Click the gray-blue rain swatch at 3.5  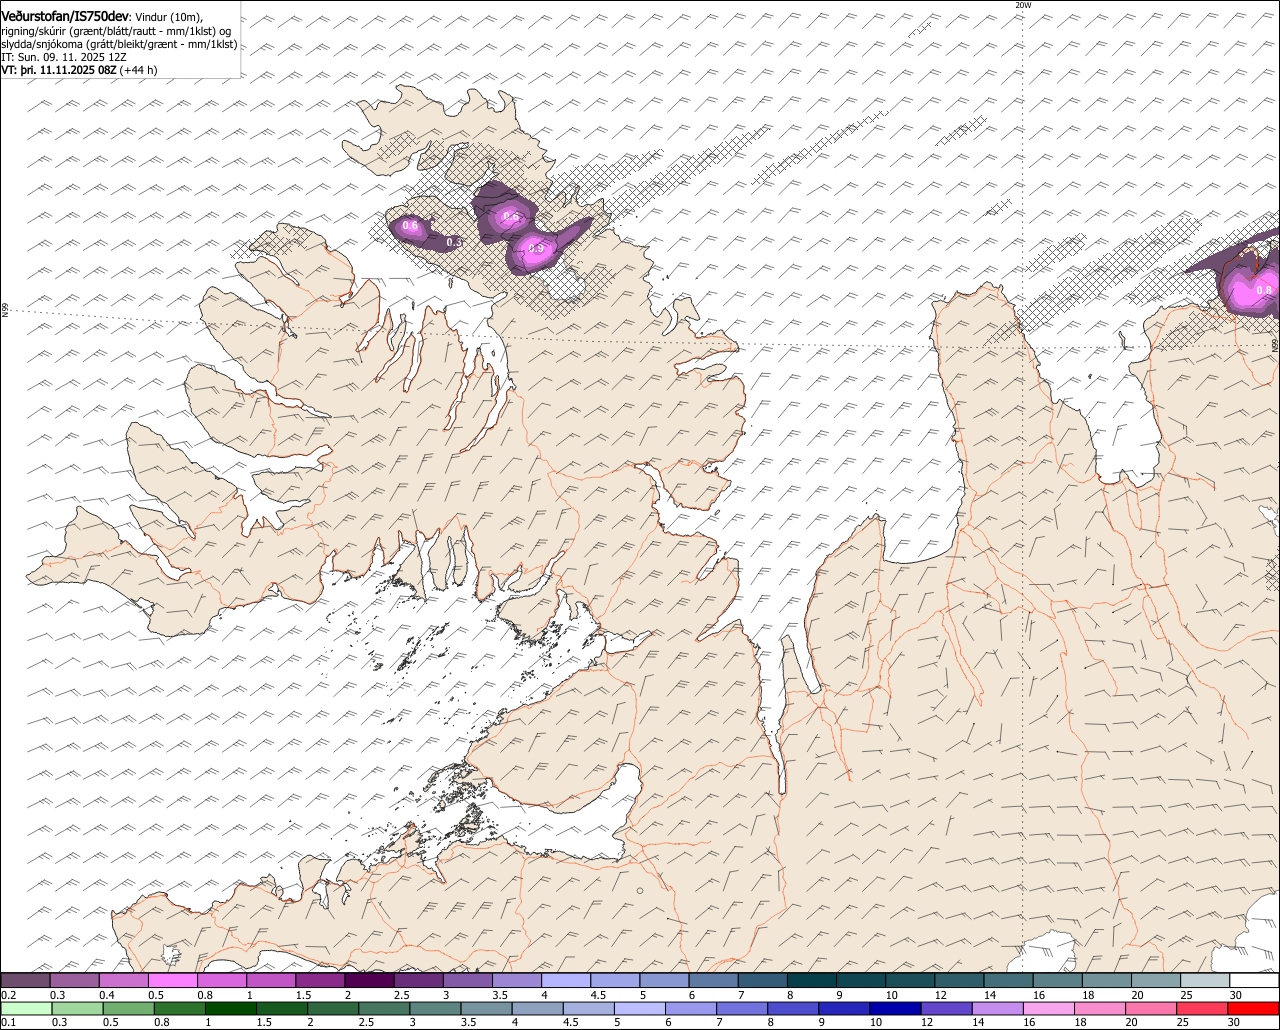point(486,1008)
